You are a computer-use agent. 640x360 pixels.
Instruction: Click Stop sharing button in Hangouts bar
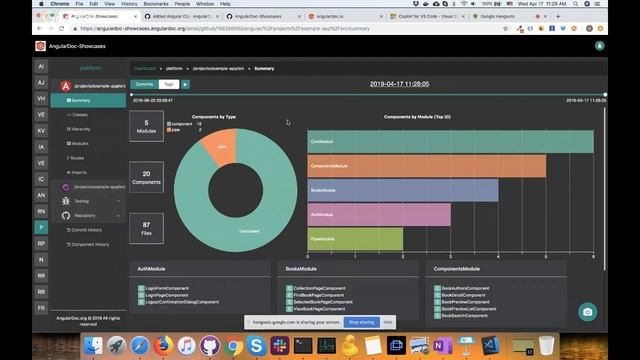[362, 322]
